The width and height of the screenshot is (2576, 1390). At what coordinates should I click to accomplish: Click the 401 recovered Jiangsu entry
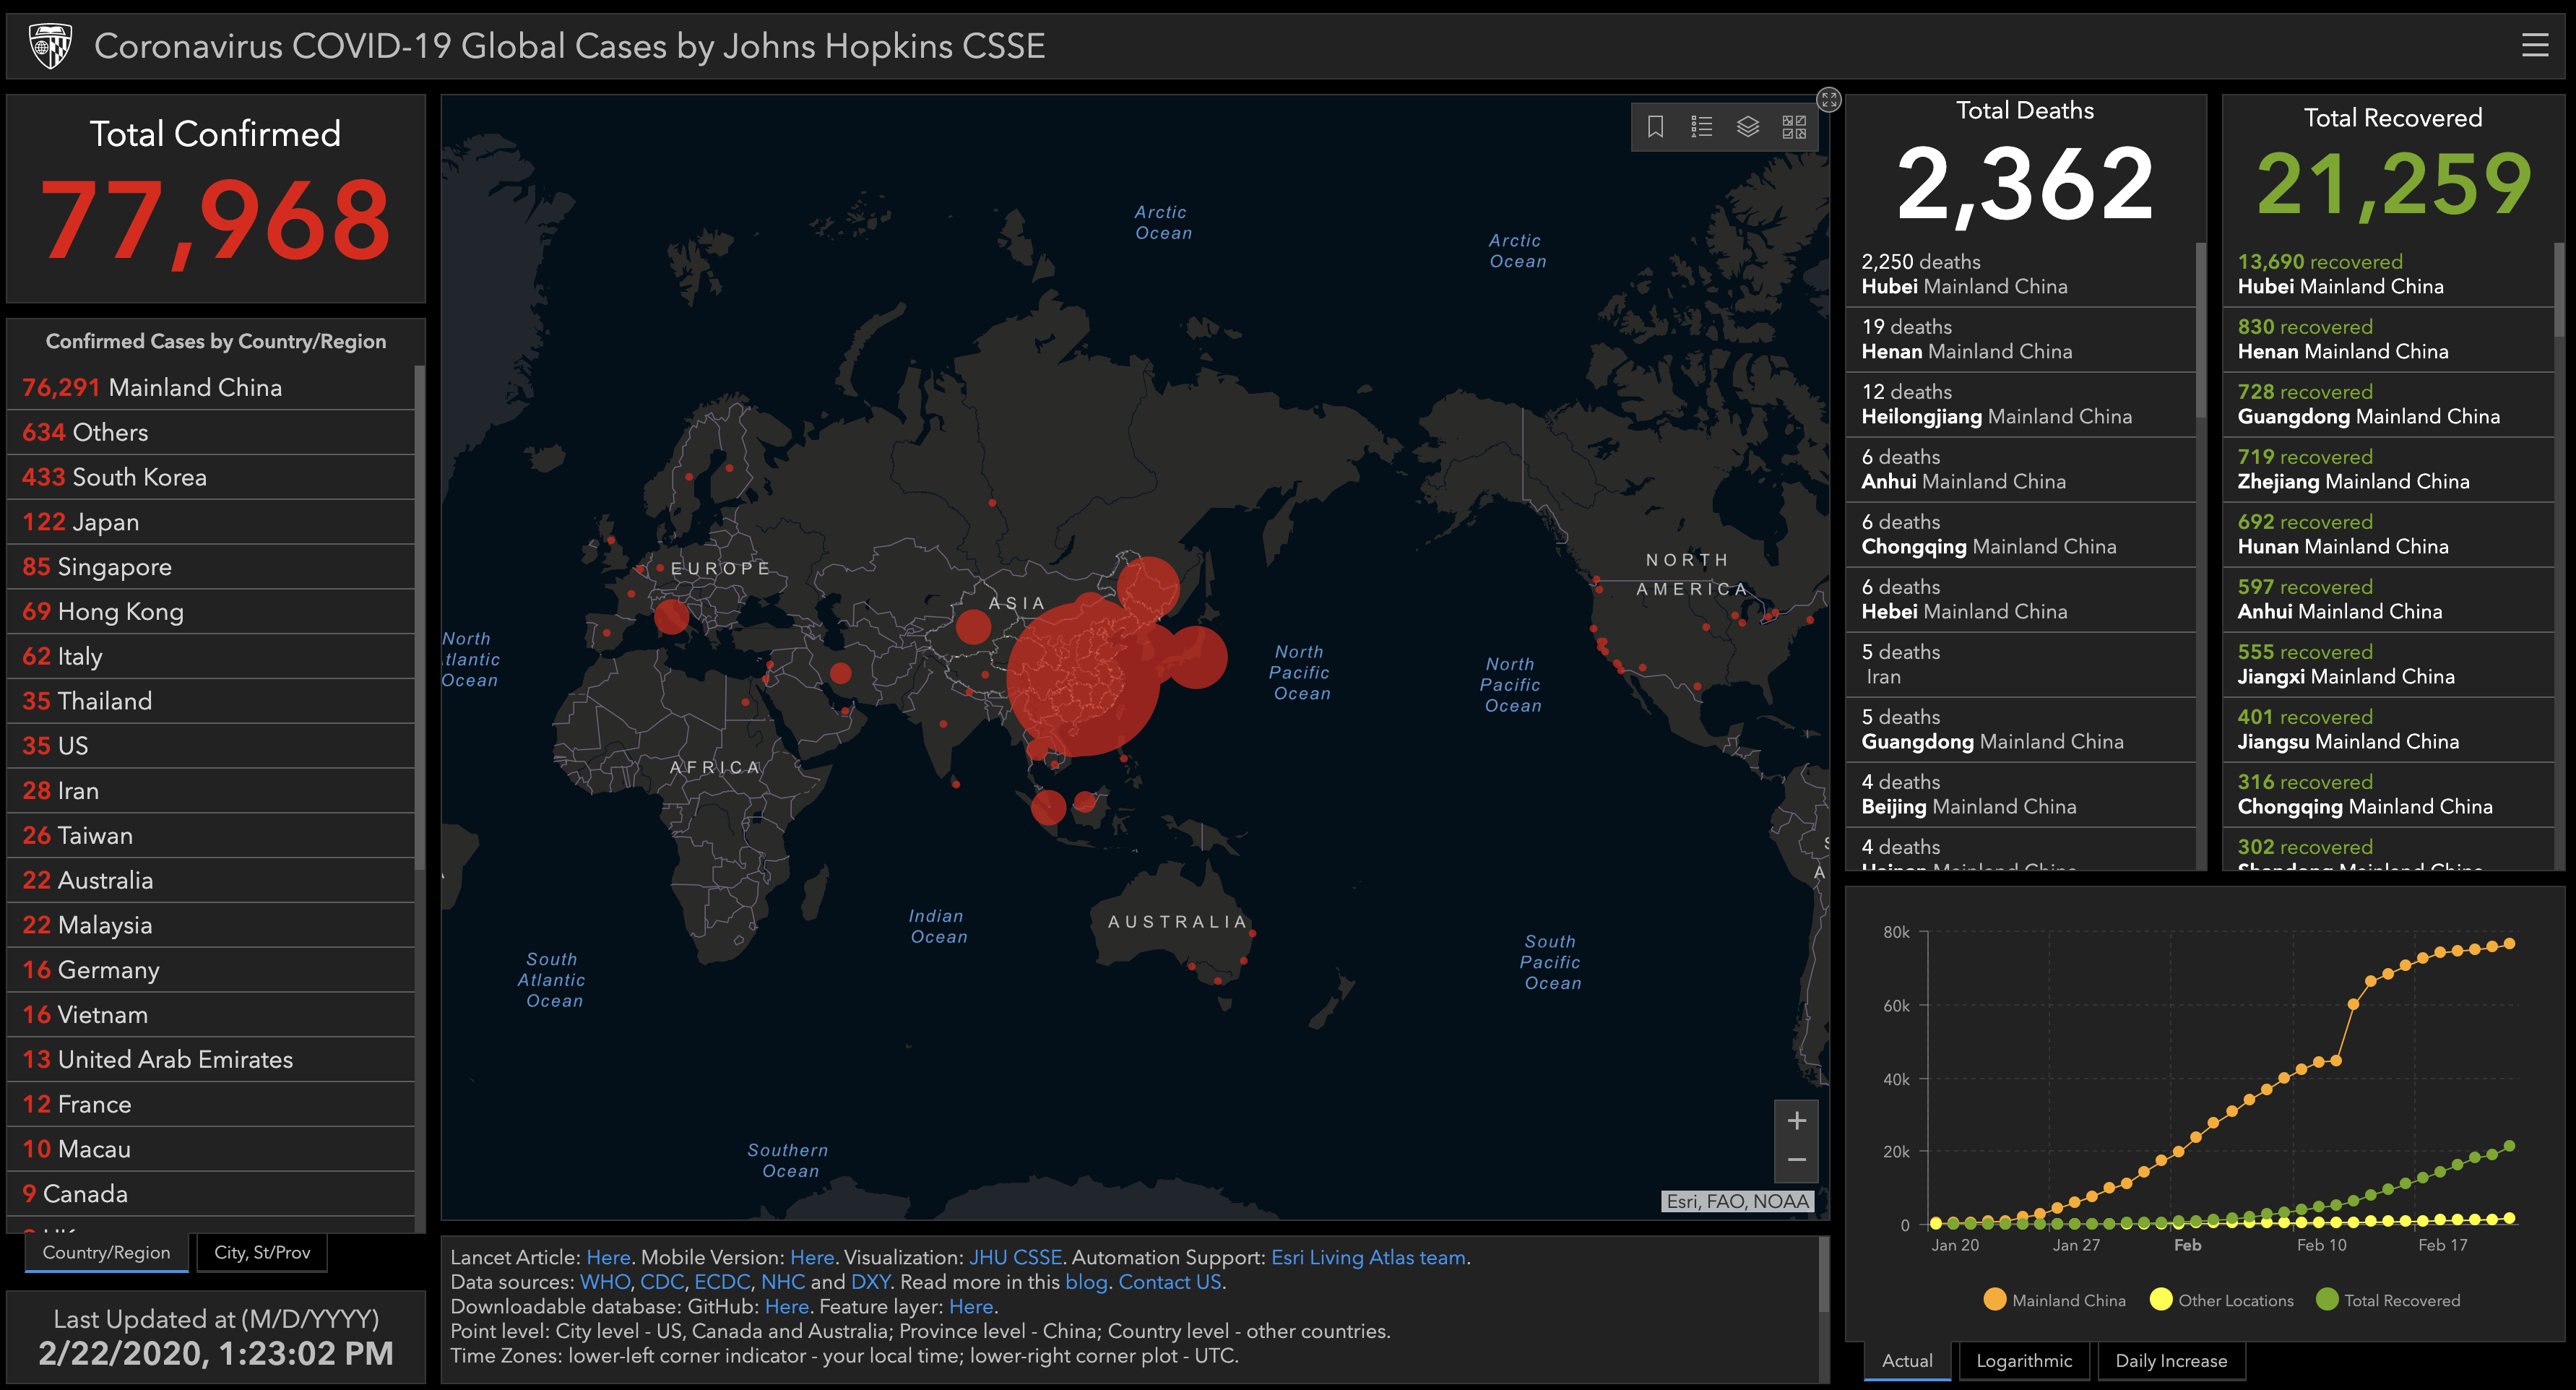click(2388, 729)
